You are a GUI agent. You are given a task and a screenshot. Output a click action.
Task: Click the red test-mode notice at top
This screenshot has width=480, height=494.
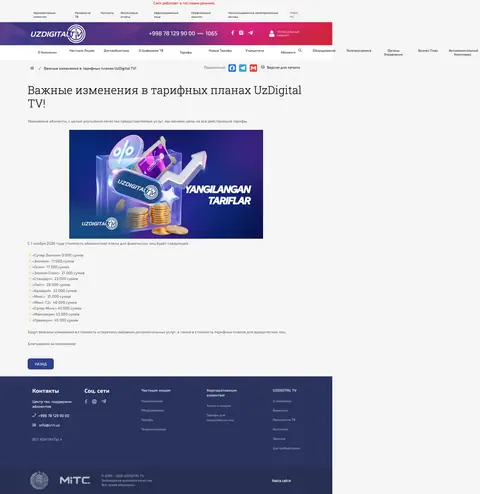tap(184, 3)
